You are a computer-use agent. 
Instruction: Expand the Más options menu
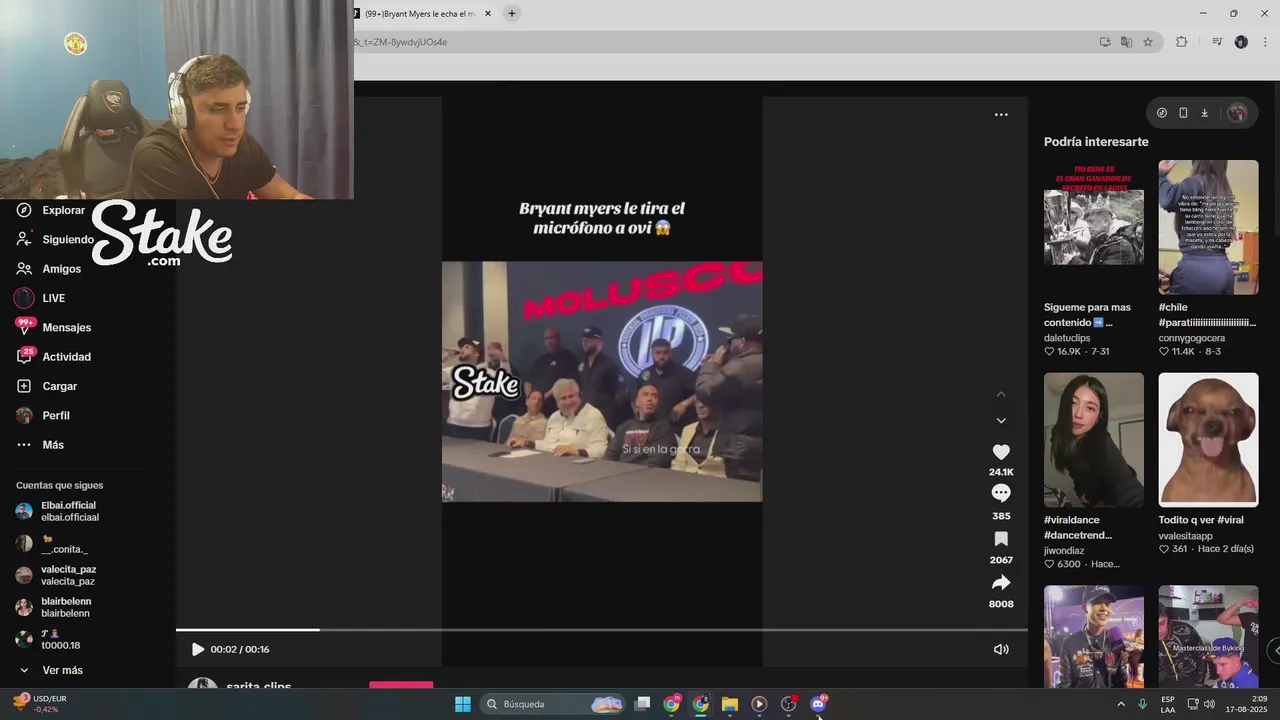pyautogui.click(x=52, y=445)
